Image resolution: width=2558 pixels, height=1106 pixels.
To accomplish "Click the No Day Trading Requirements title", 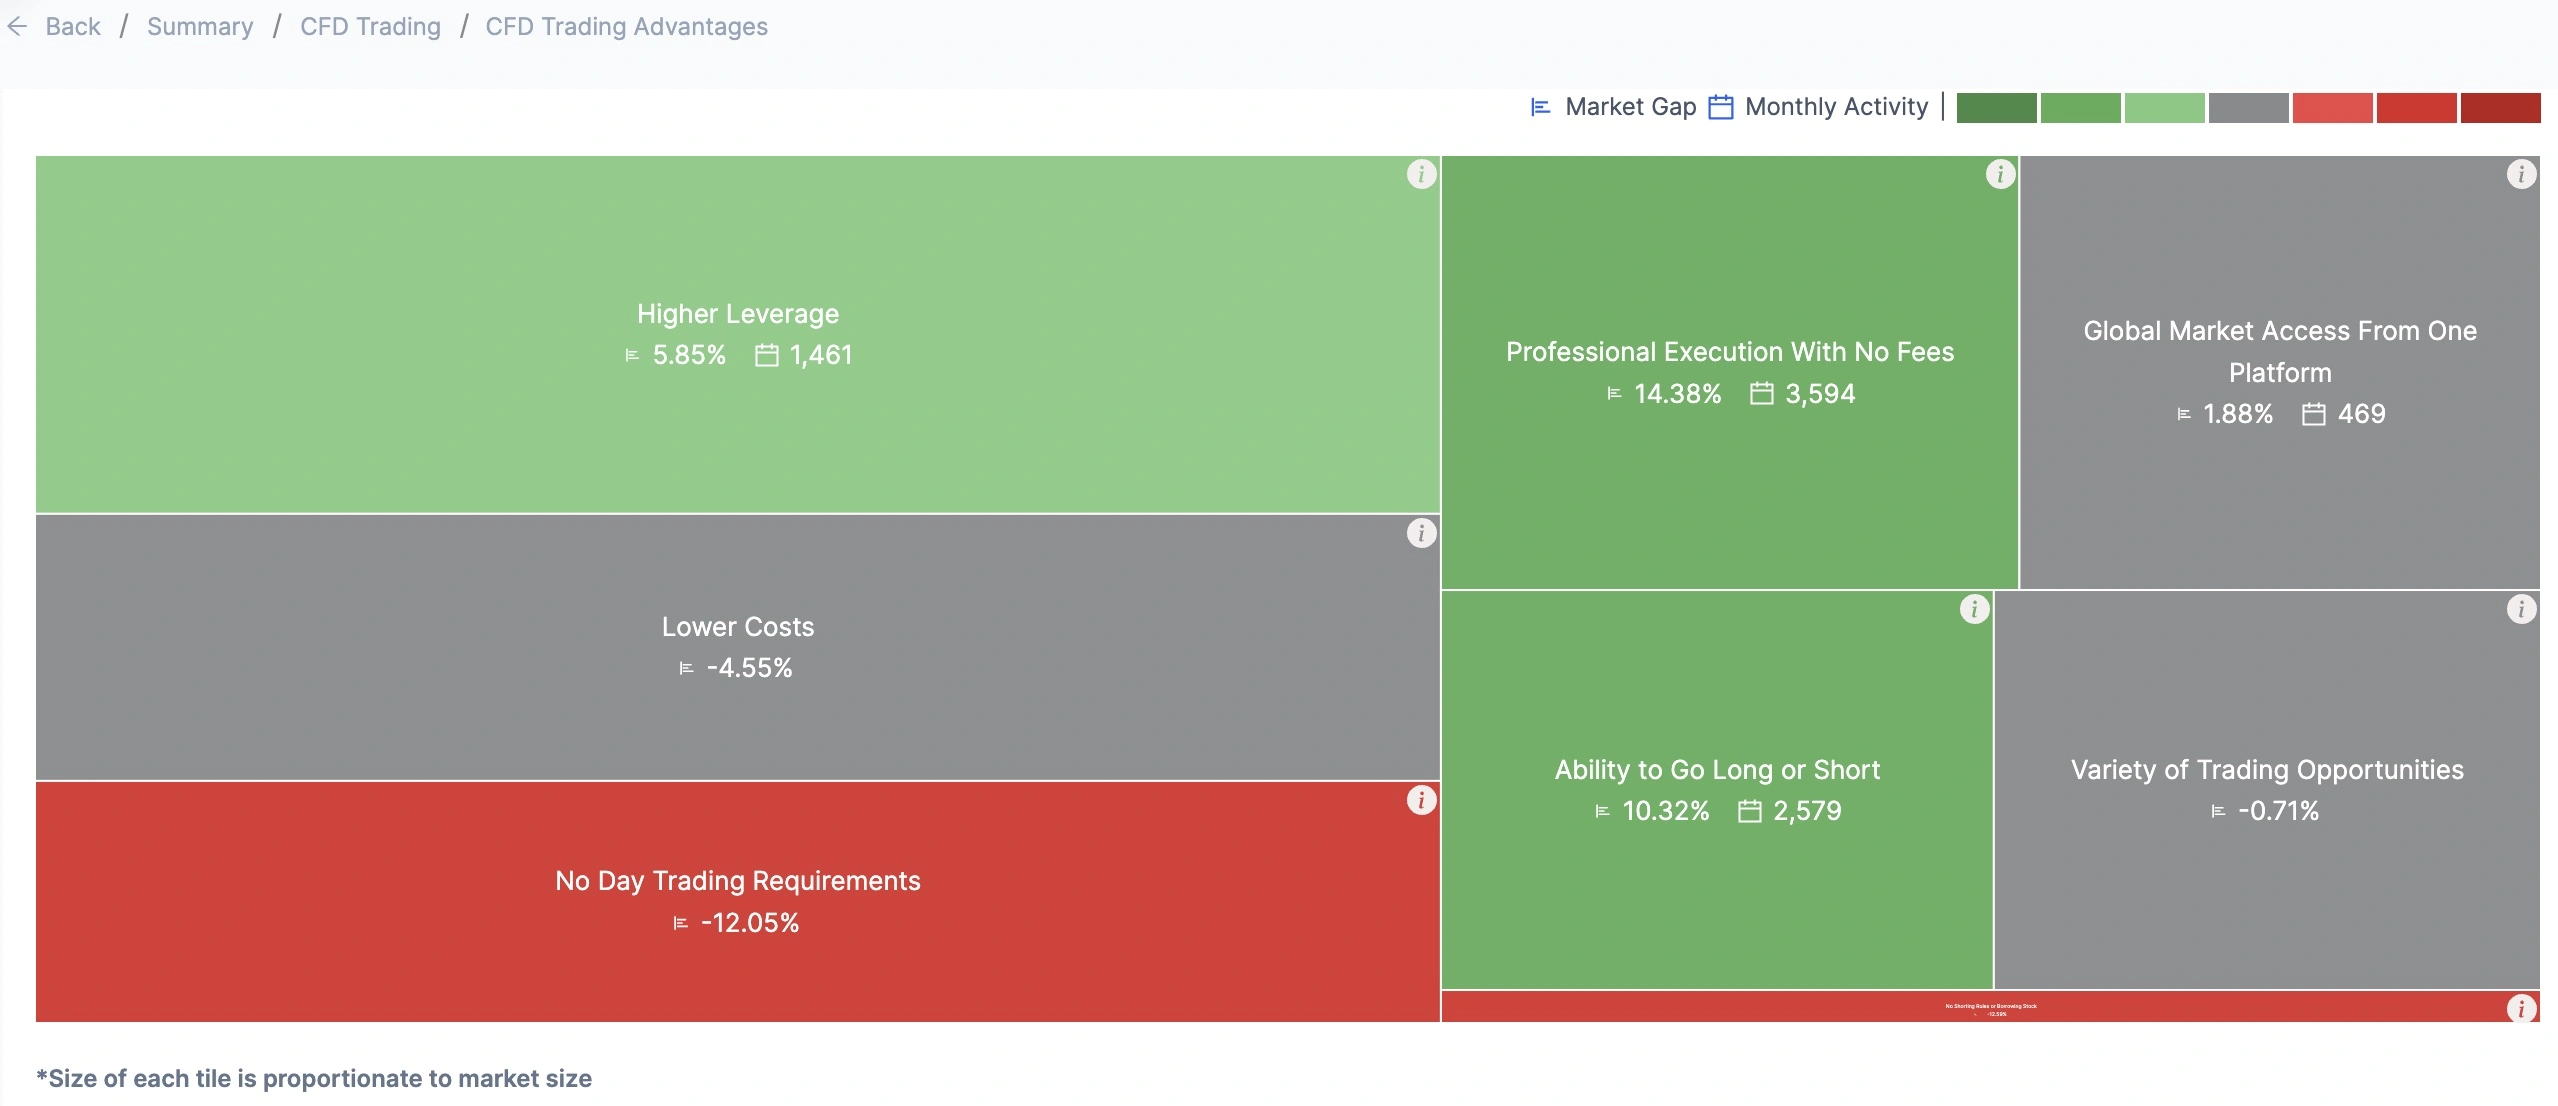I will [738, 881].
